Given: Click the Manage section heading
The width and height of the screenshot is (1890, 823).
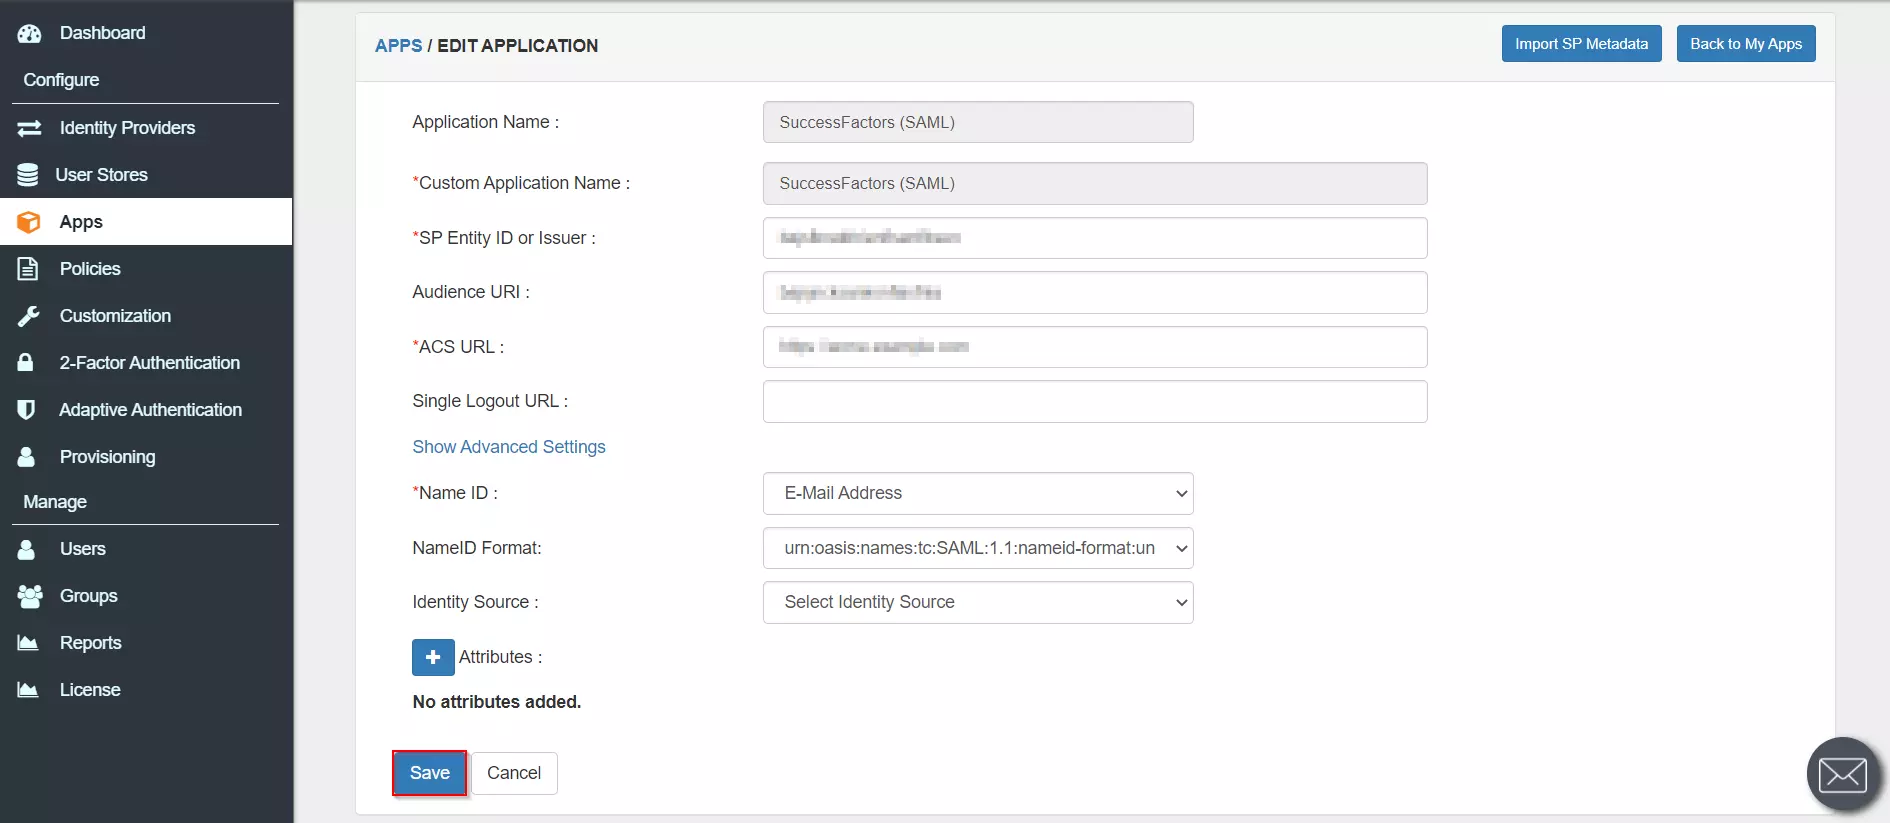Looking at the screenshot, I should pos(55,502).
